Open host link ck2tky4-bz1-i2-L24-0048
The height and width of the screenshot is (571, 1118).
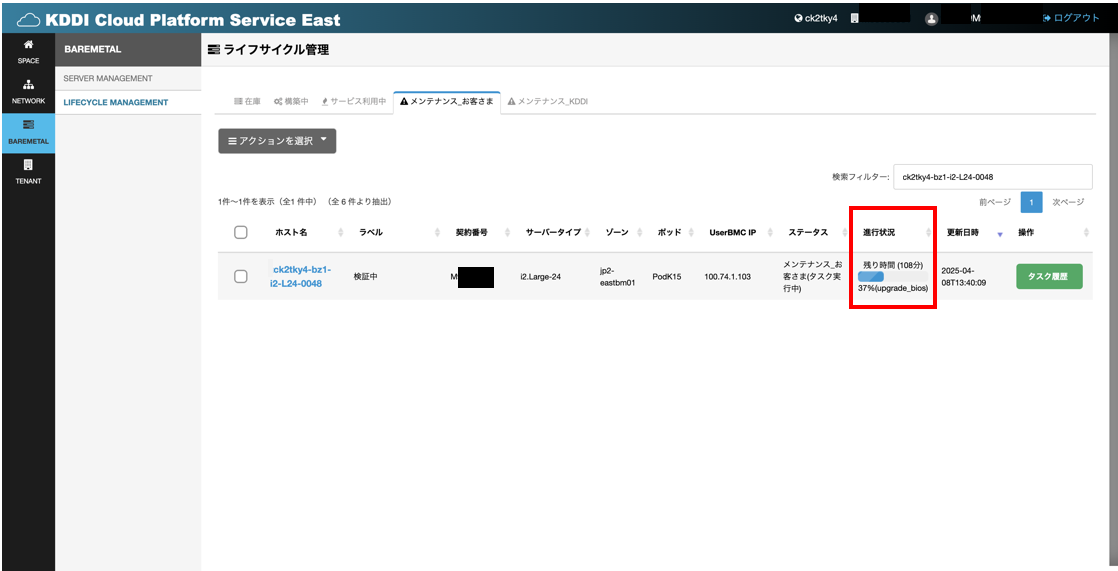tap(301, 277)
